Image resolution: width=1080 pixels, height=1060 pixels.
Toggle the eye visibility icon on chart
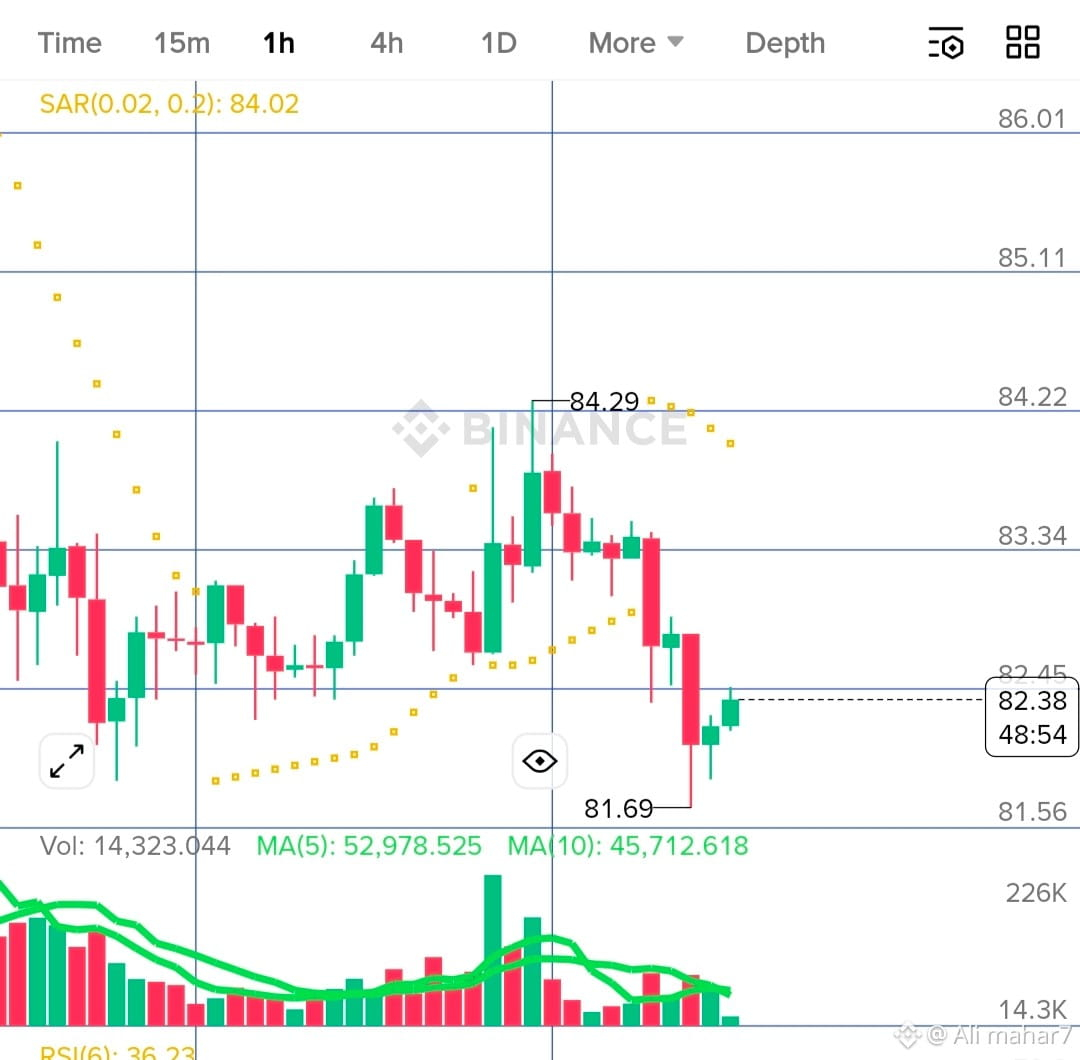(540, 761)
